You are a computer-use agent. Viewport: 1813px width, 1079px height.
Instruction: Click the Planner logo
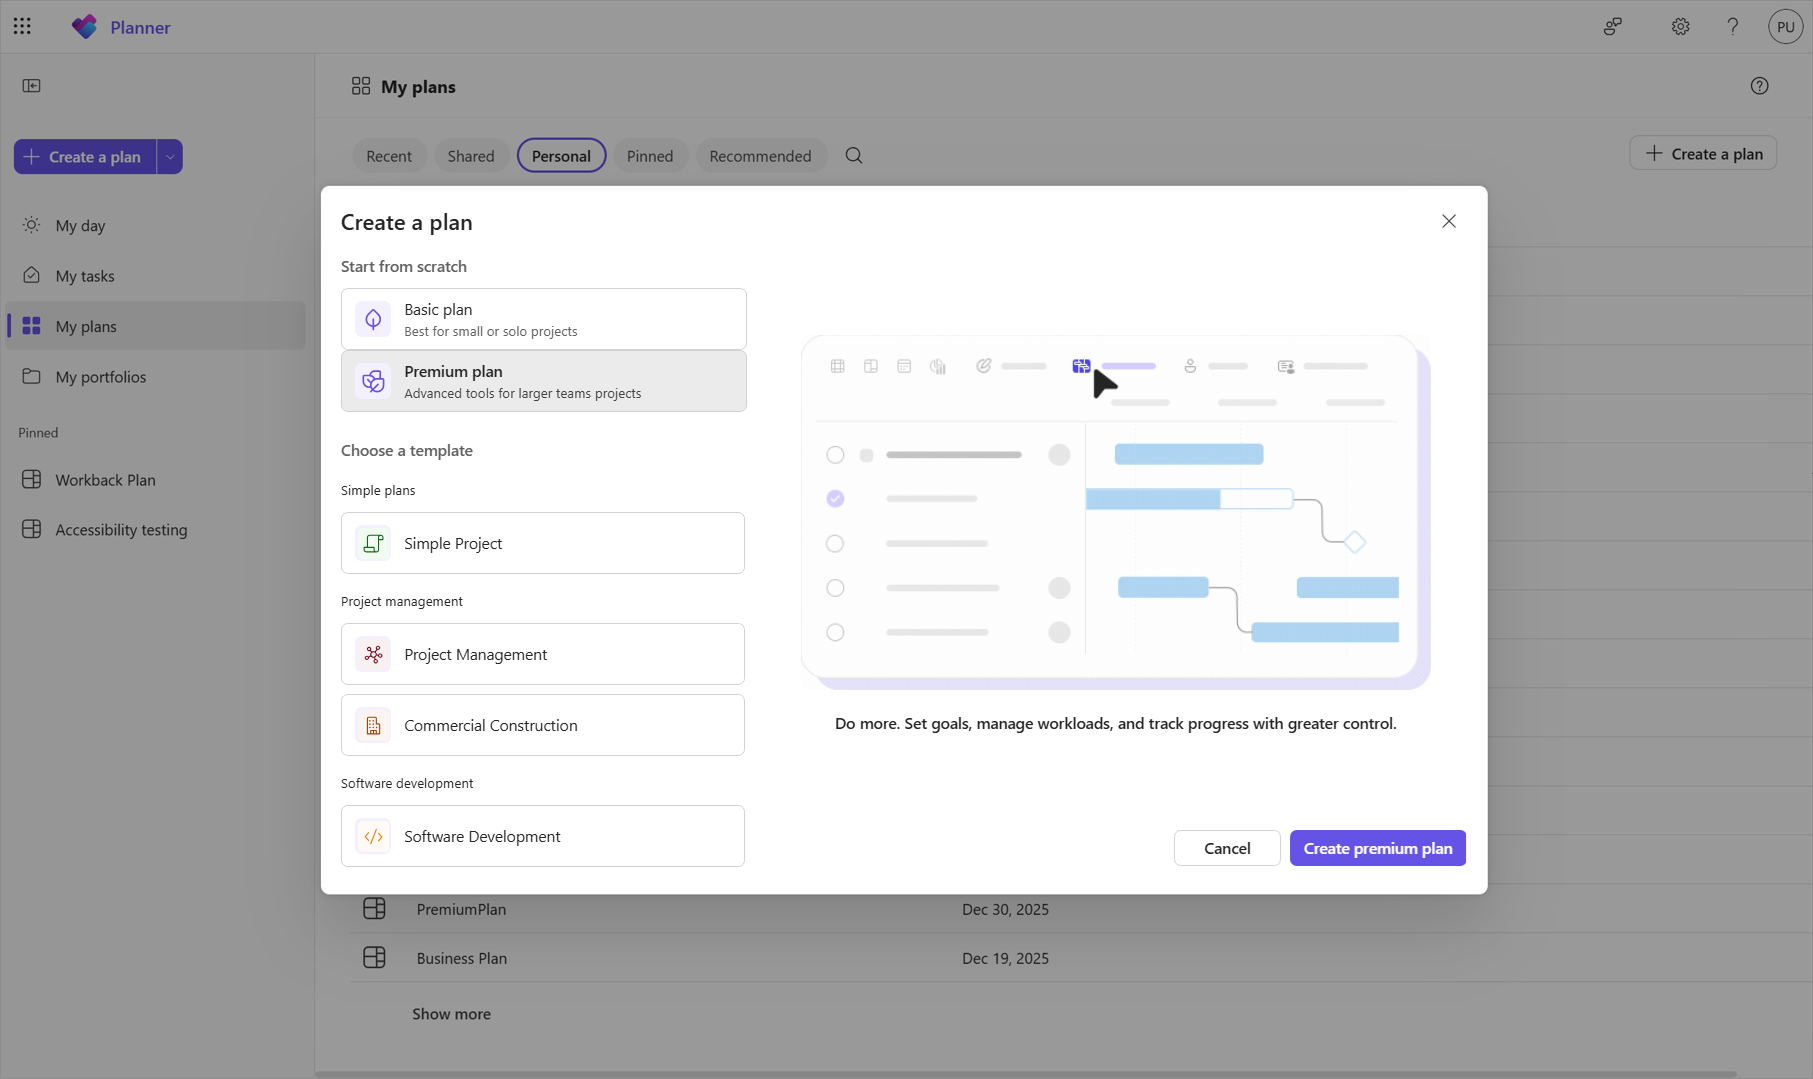[x=85, y=26]
